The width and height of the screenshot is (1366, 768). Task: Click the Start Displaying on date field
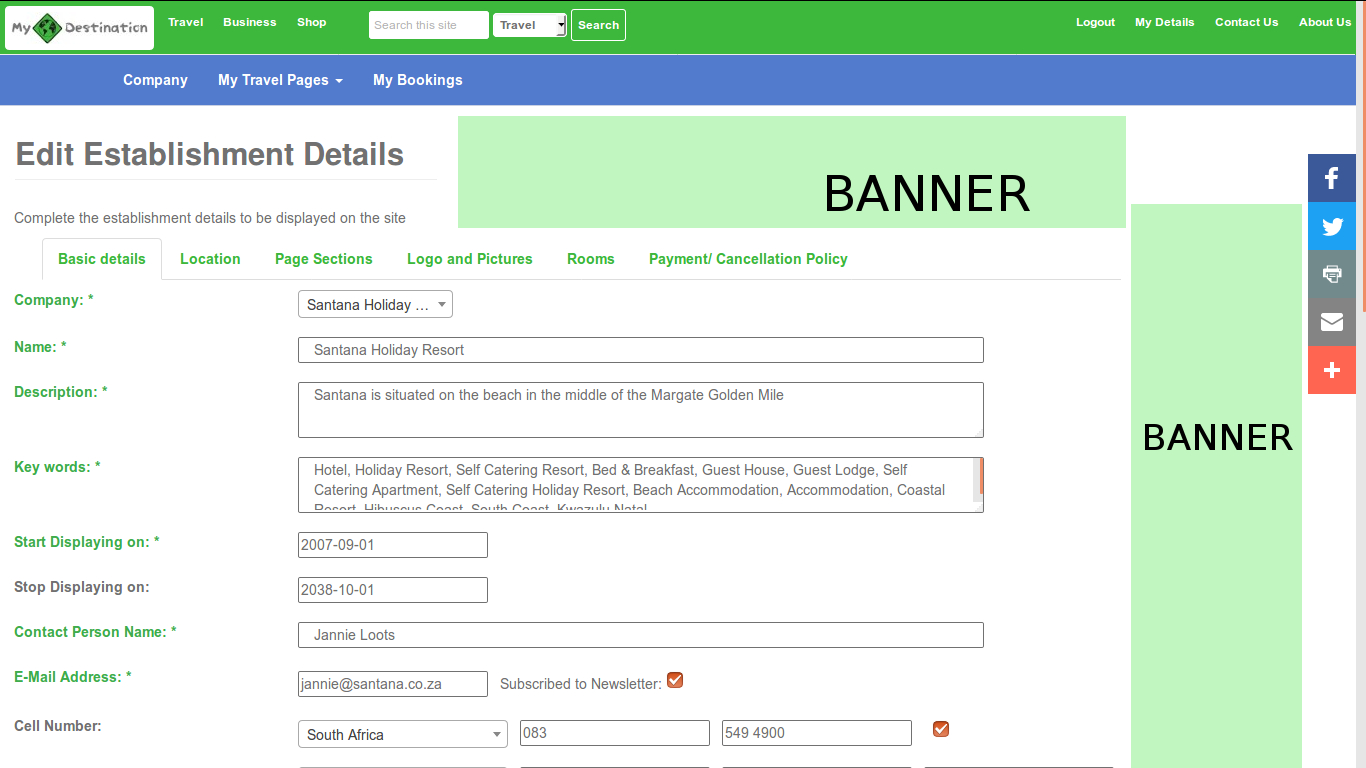point(393,545)
